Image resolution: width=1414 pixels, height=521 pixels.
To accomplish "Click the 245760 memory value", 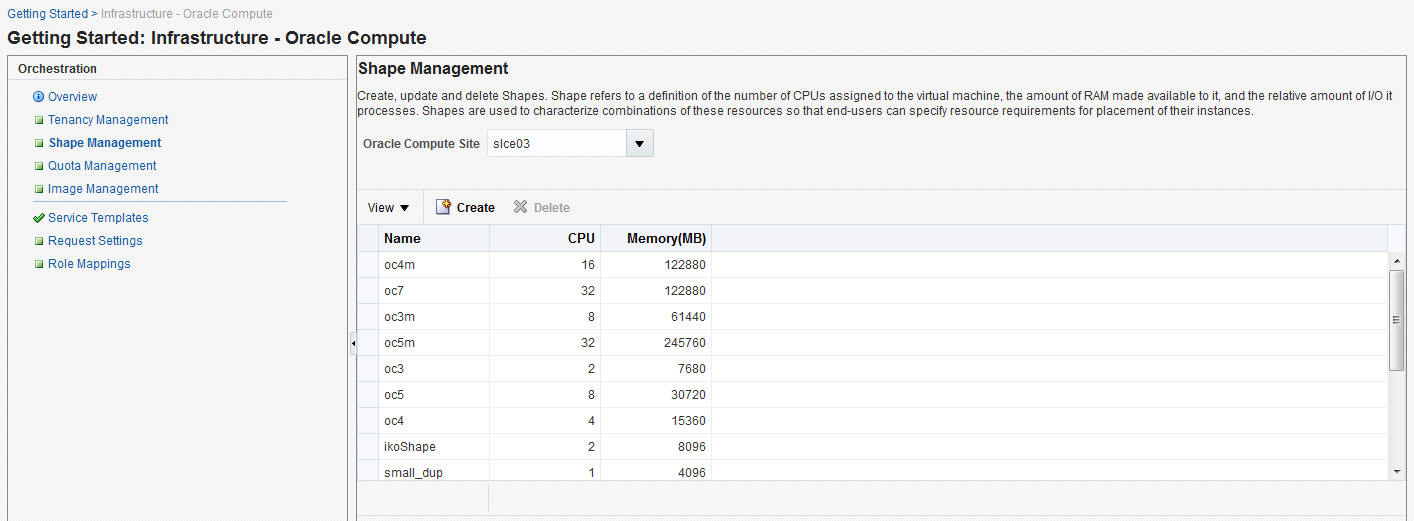I will click(685, 343).
